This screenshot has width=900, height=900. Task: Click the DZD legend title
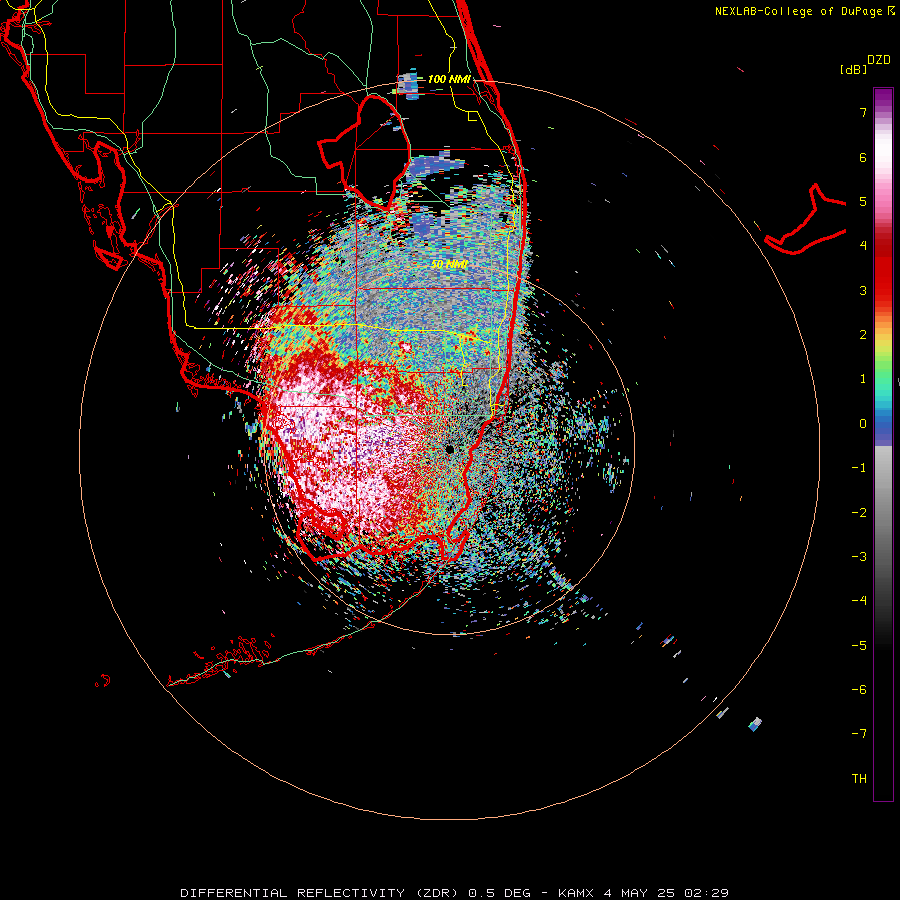(x=879, y=60)
